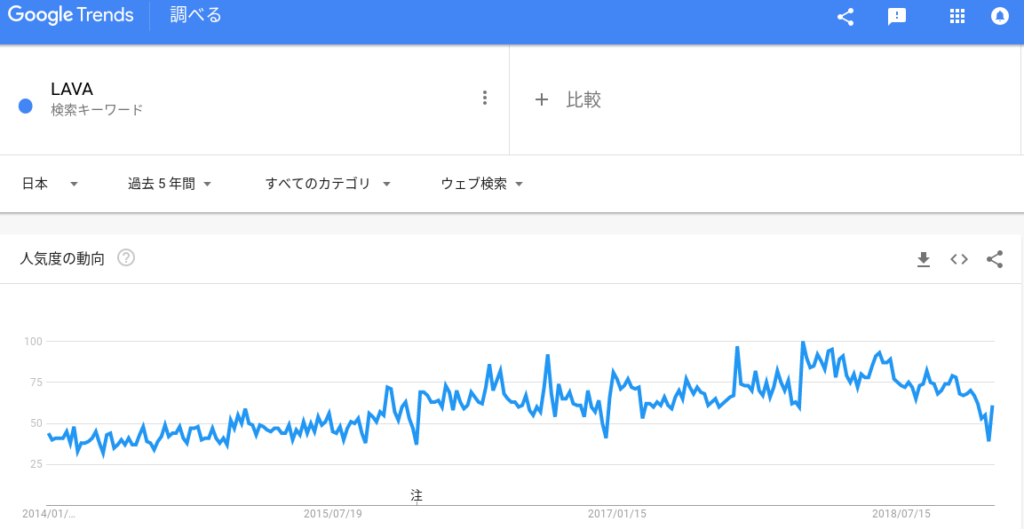Open the embed code icon for the chart
This screenshot has height=529, width=1024.
959,259
